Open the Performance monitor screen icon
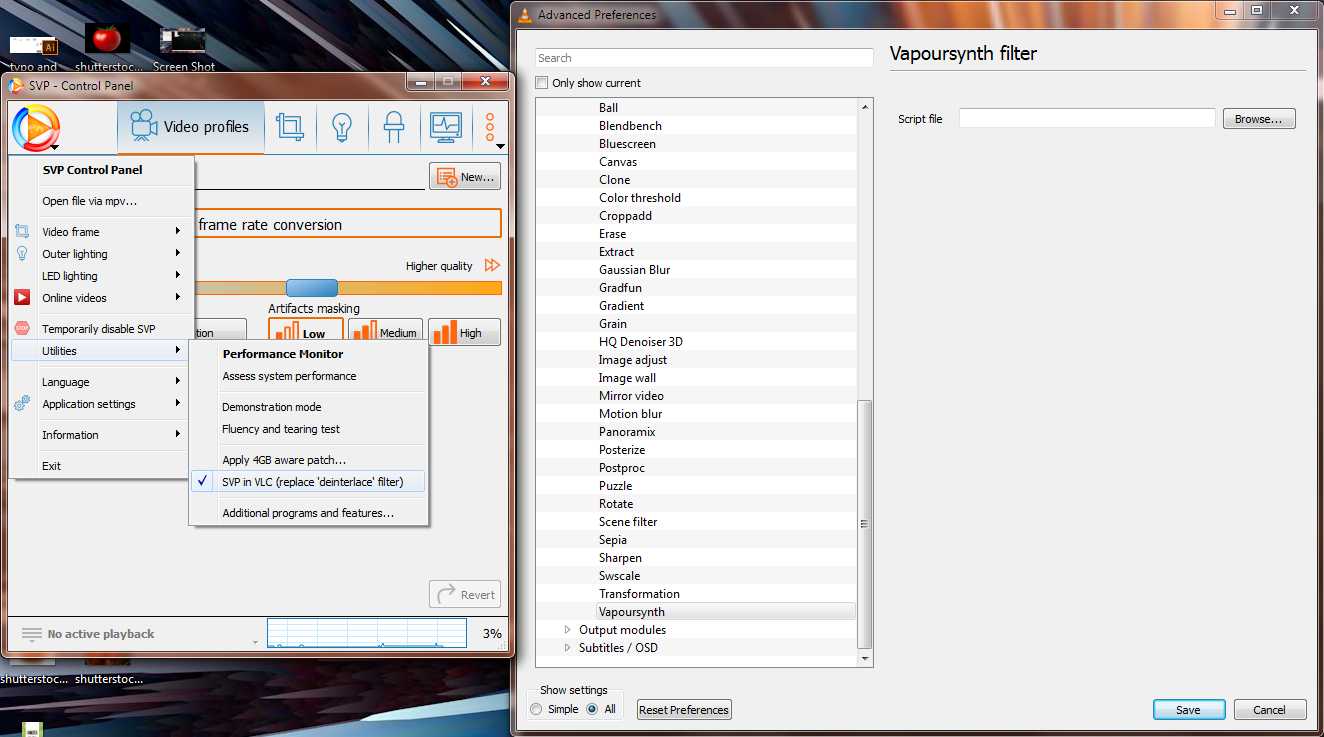The width and height of the screenshot is (1324, 737). click(x=445, y=127)
